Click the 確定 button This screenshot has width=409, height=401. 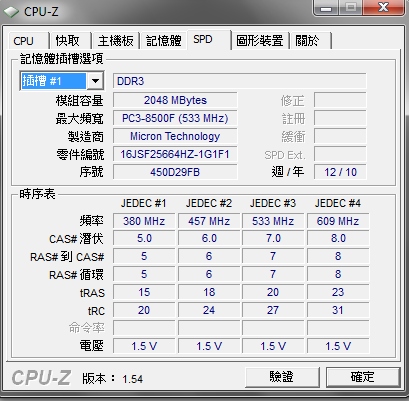363,377
